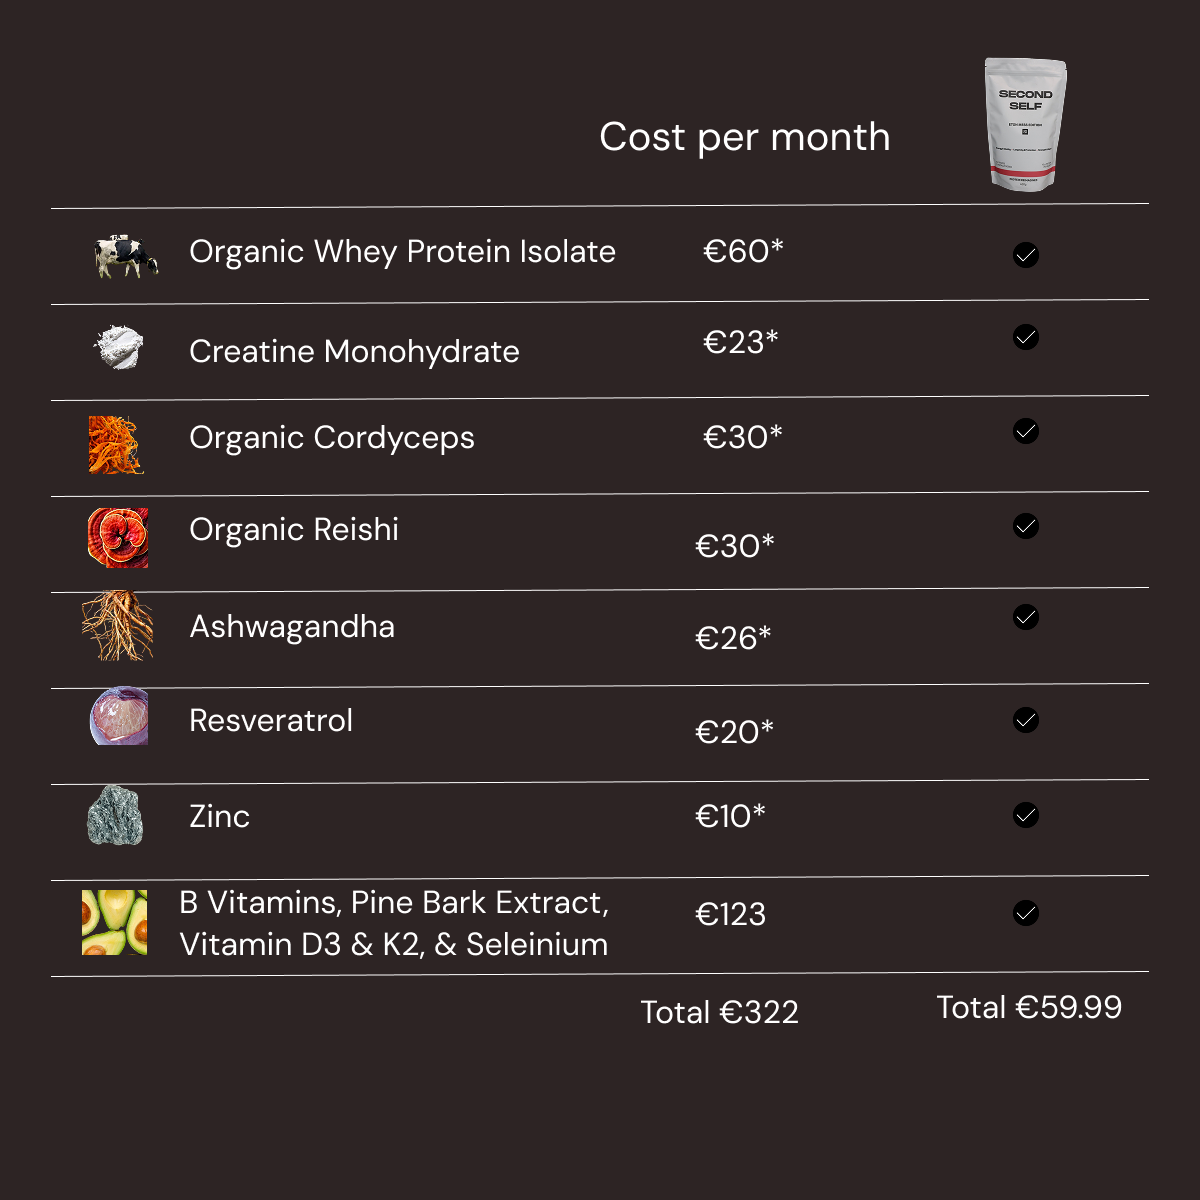
Task: Click the creatine powder icon
Action: pos(118,347)
